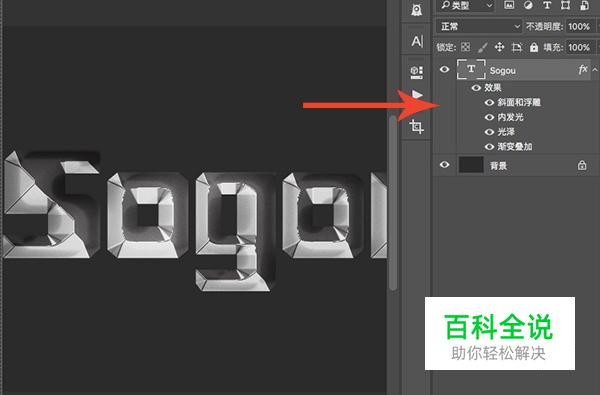The height and width of the screenshot is (395, 600).
Task: Click the 斜面和浮雕 effect label
Action: [519, 102]
